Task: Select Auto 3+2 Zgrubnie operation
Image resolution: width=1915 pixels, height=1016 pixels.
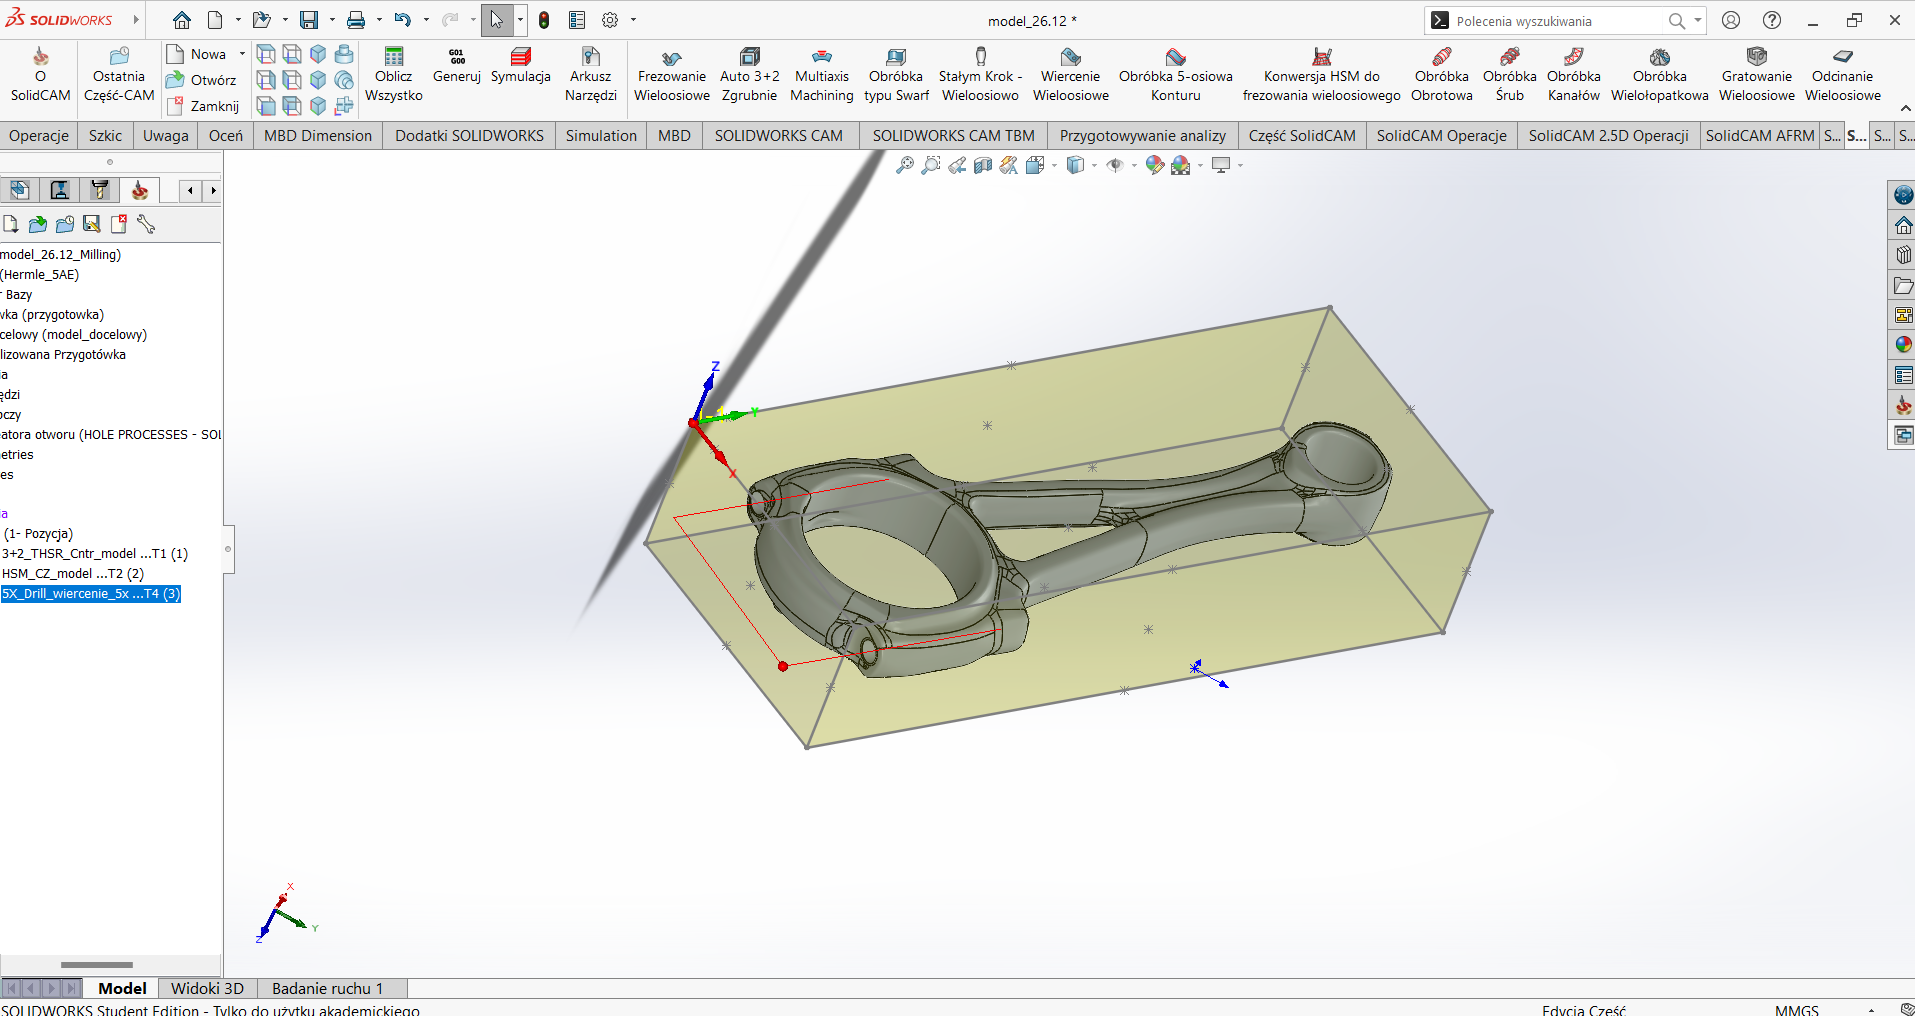Action: tap(750, 74)
